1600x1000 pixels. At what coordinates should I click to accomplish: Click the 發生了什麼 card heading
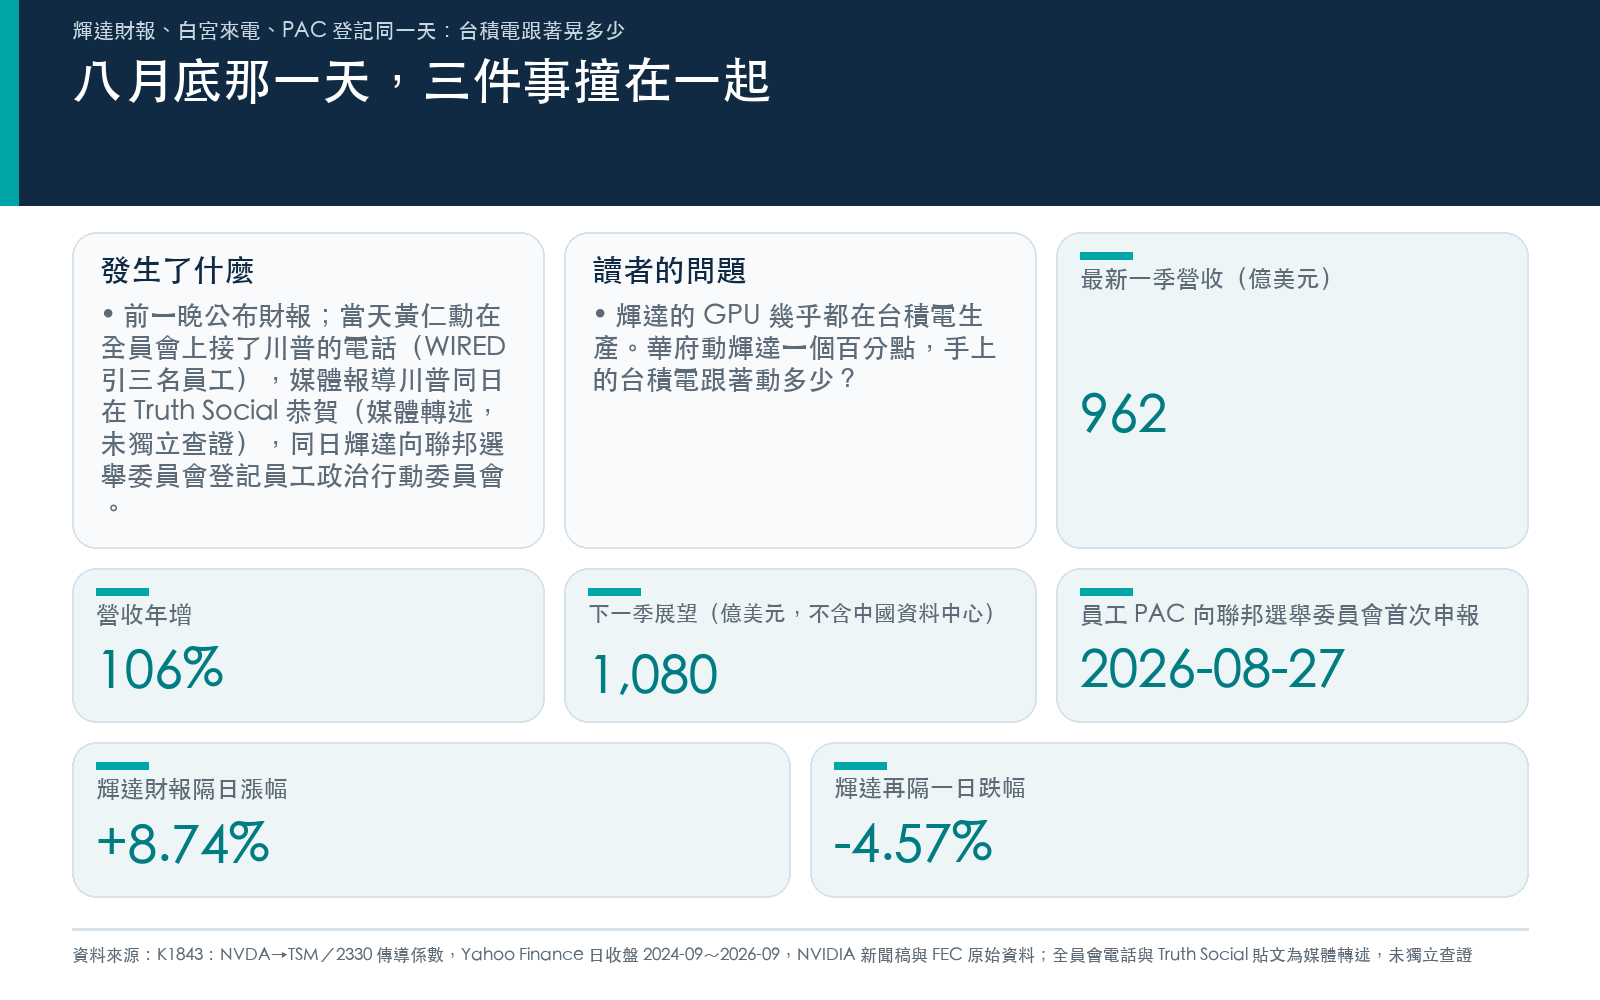[177, 270]
